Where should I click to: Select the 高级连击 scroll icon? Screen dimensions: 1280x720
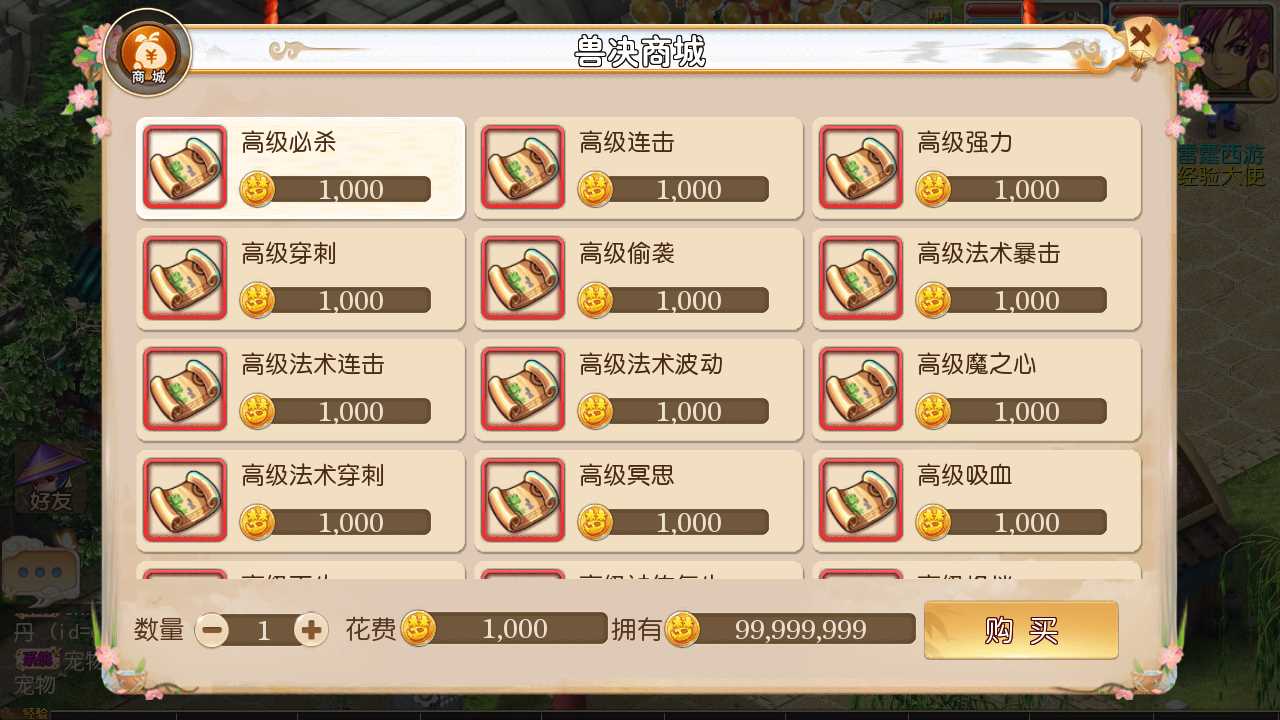[523, 167]
